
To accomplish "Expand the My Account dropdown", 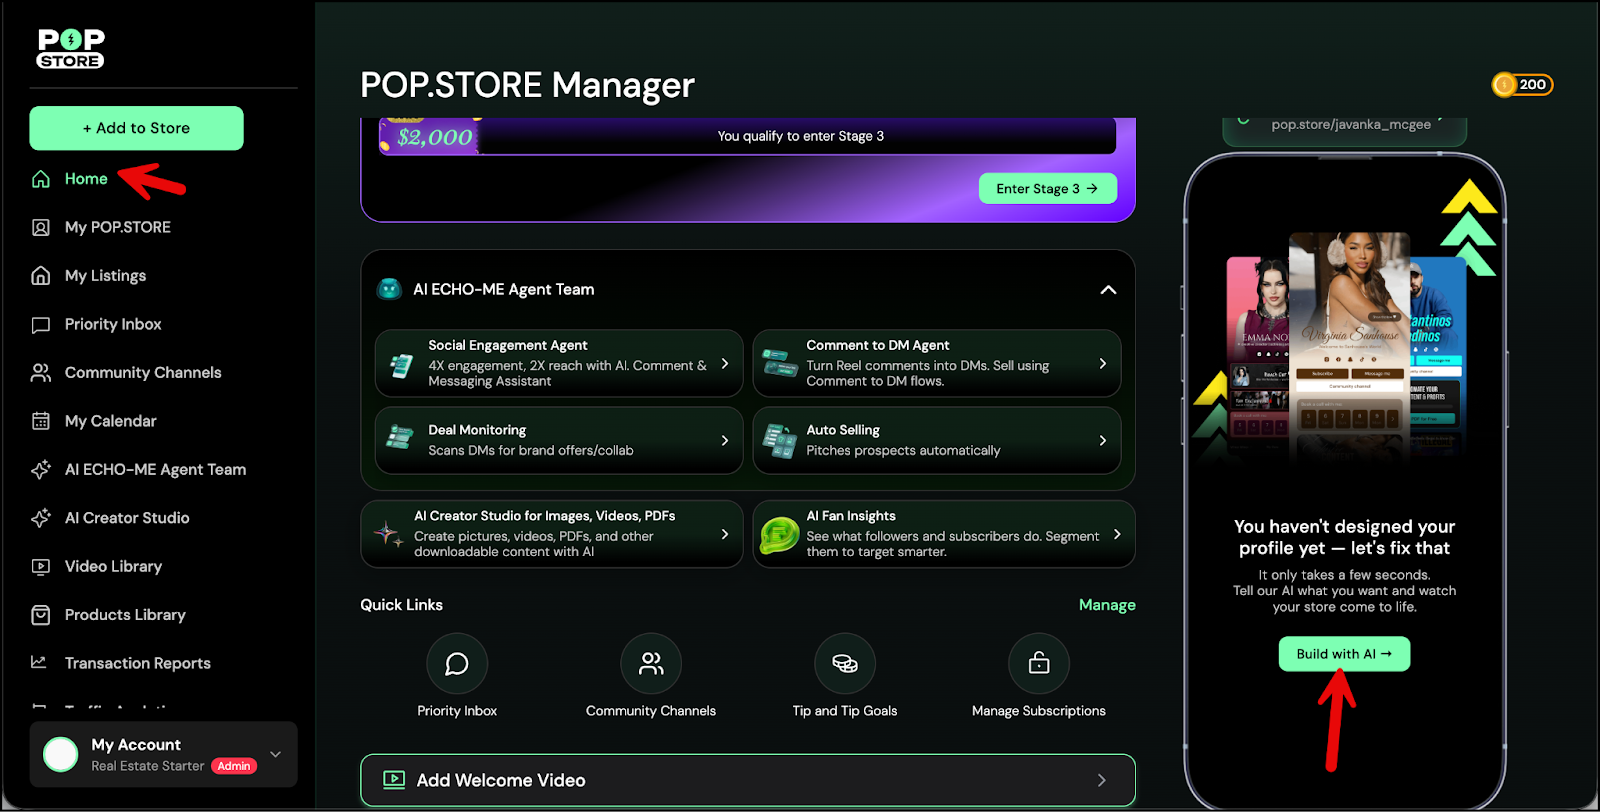I will tap(276, 754).
